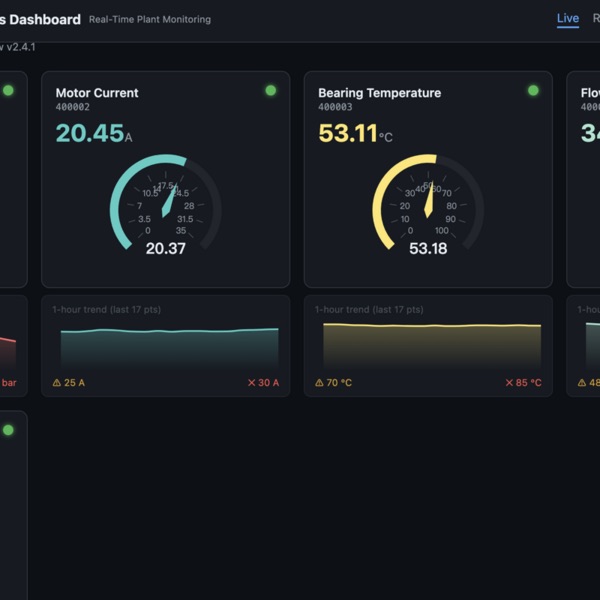600x600 pixels.
Task: Click the Bearing Temperature trend caption text
Action: point(369,310)
